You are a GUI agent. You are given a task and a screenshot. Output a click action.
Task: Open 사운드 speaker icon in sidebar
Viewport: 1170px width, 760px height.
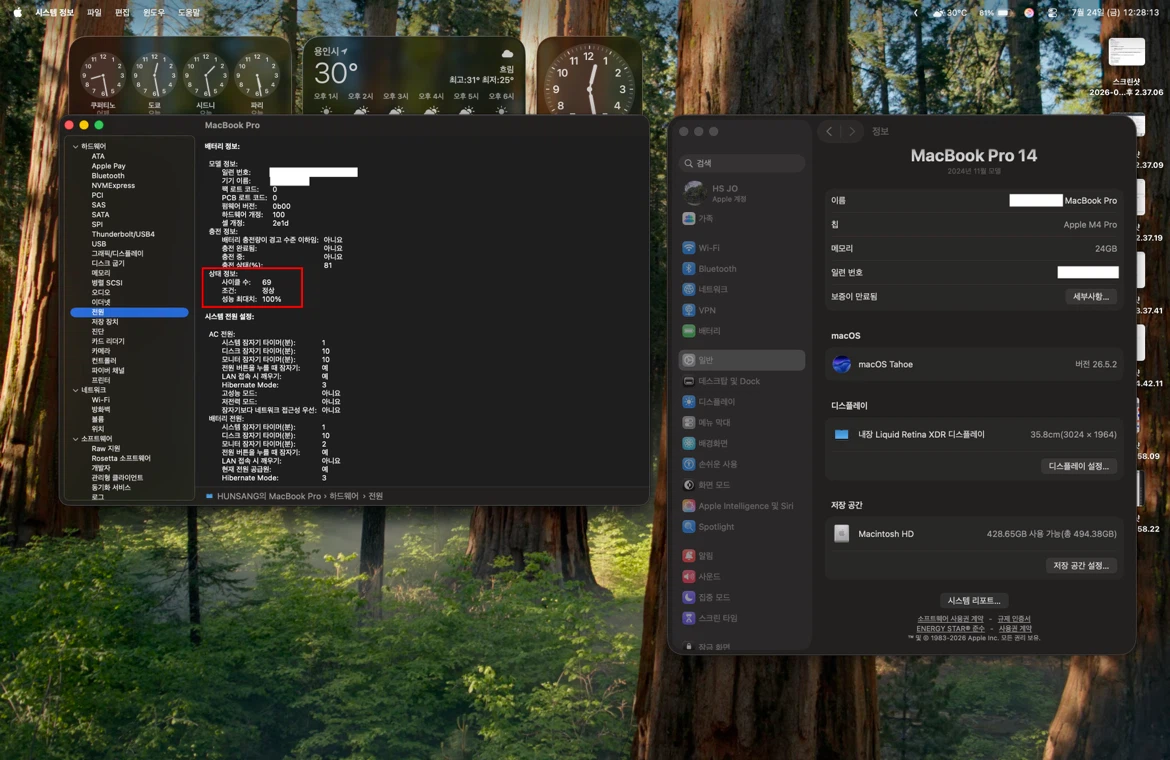689,577
